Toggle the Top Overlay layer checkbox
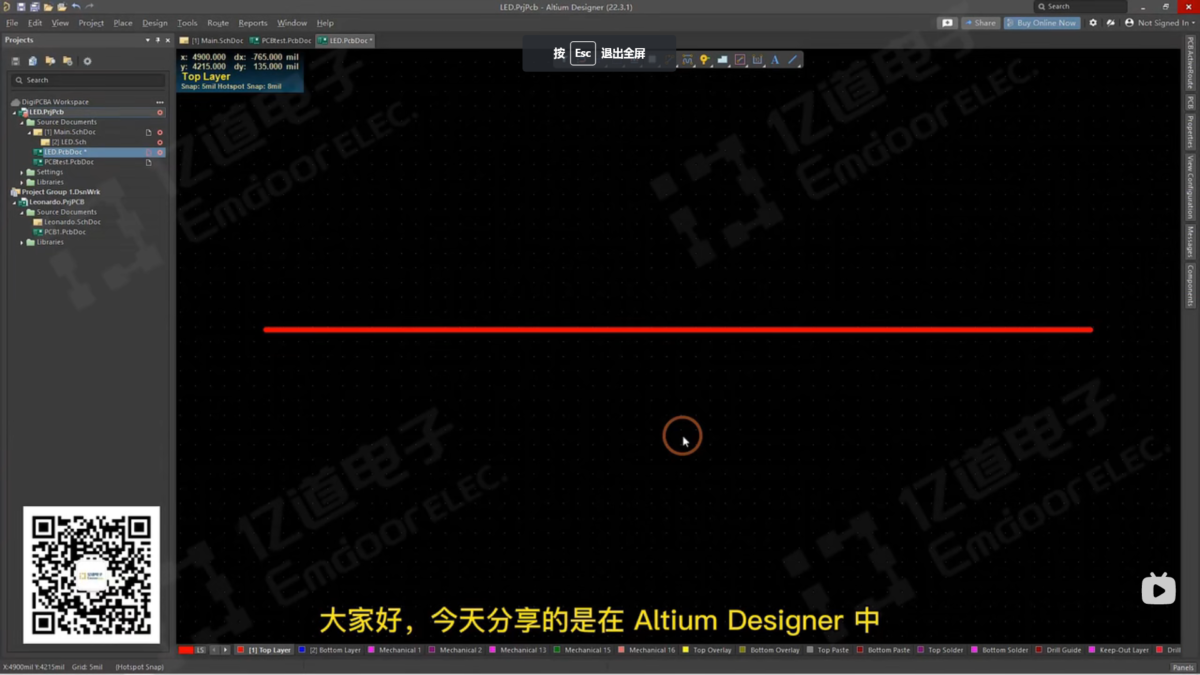This screenshot has width=1200, height=675. coord(685,650)
